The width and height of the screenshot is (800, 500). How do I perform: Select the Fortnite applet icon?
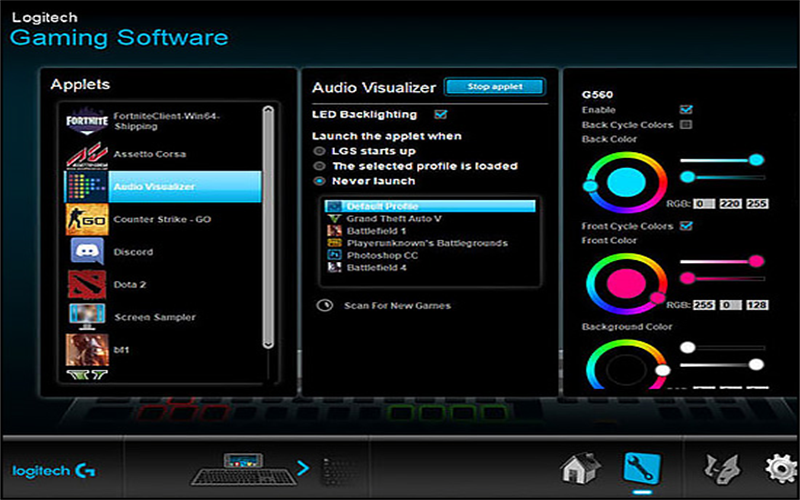87,121
